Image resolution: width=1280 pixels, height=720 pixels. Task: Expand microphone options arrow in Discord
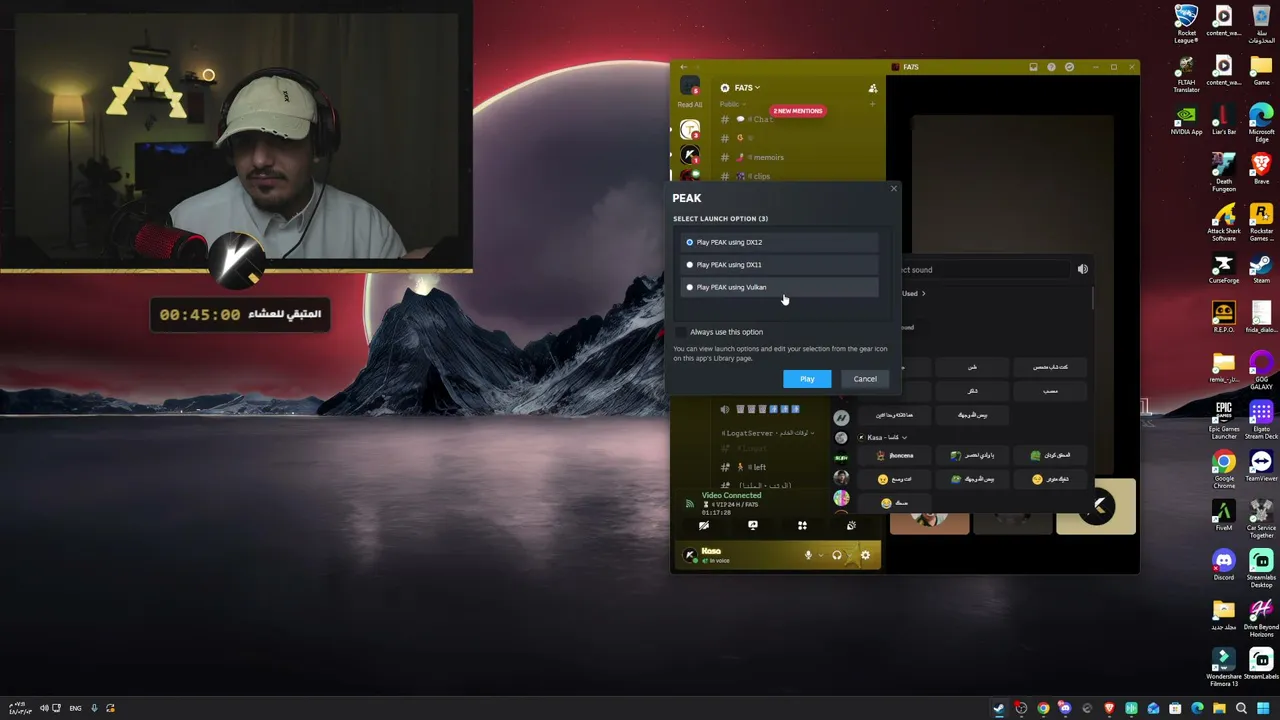coord(821,555)
